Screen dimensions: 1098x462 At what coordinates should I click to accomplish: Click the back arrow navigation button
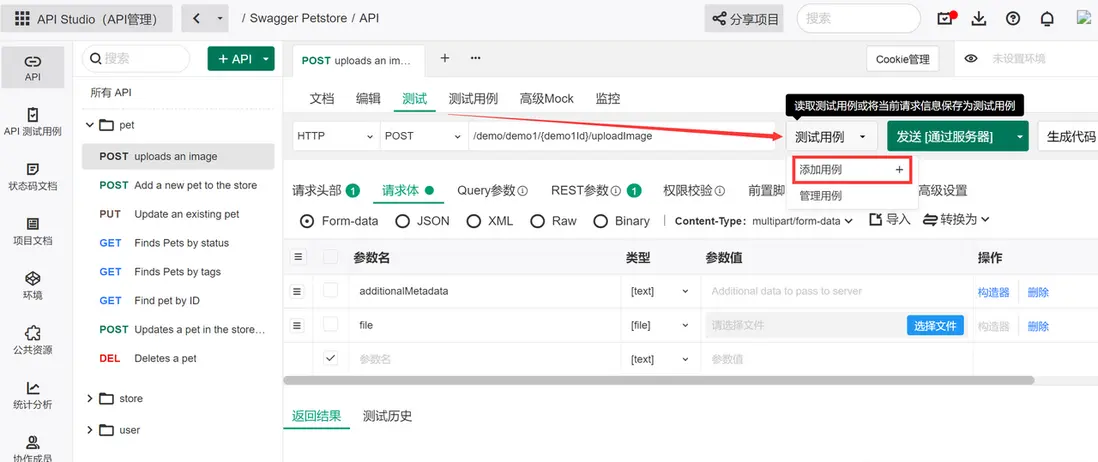pyautogui.click(x=196, y=18)
